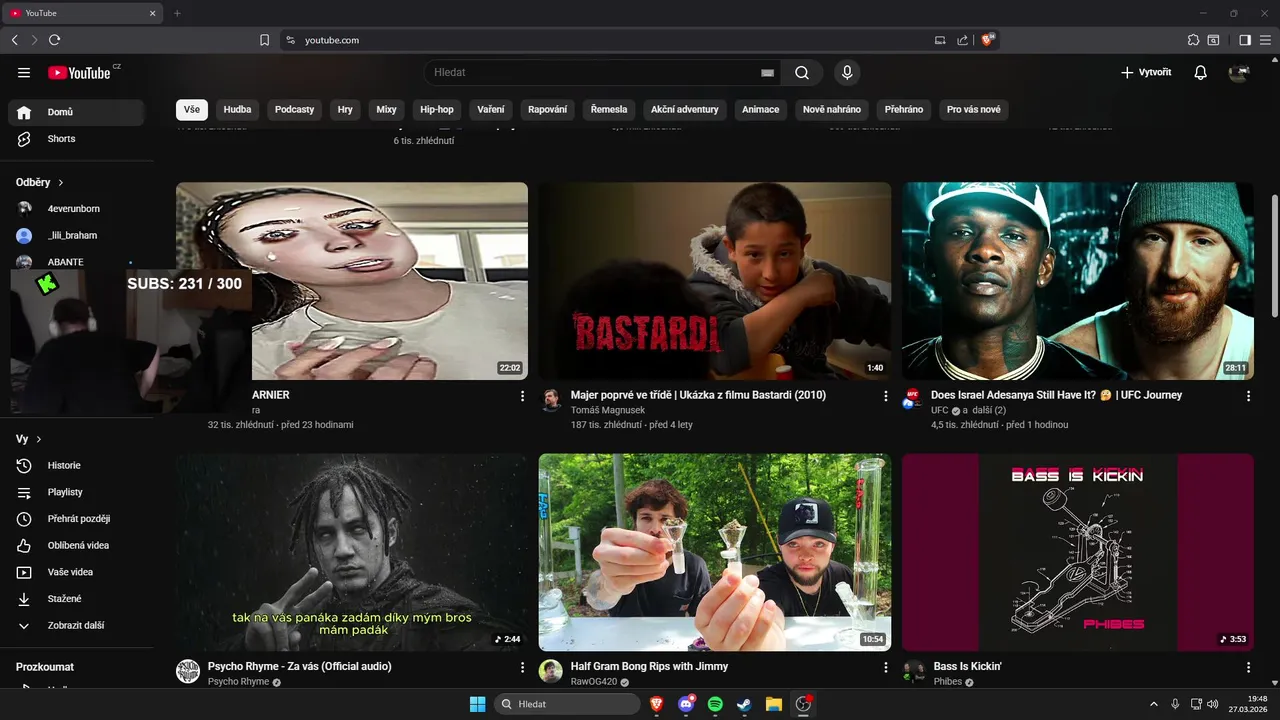Open Steam from the taskbar
1280x720 pixels.
click(744, 704)
